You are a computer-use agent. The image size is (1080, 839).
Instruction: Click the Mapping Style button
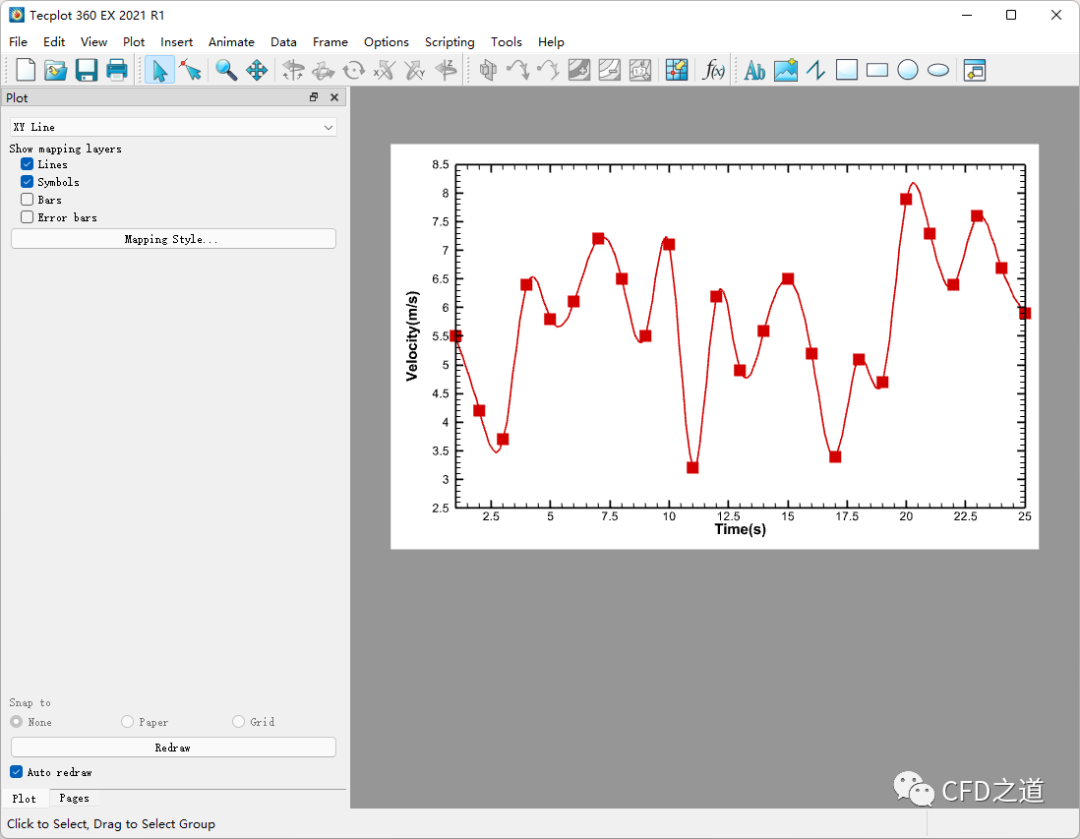173,239
